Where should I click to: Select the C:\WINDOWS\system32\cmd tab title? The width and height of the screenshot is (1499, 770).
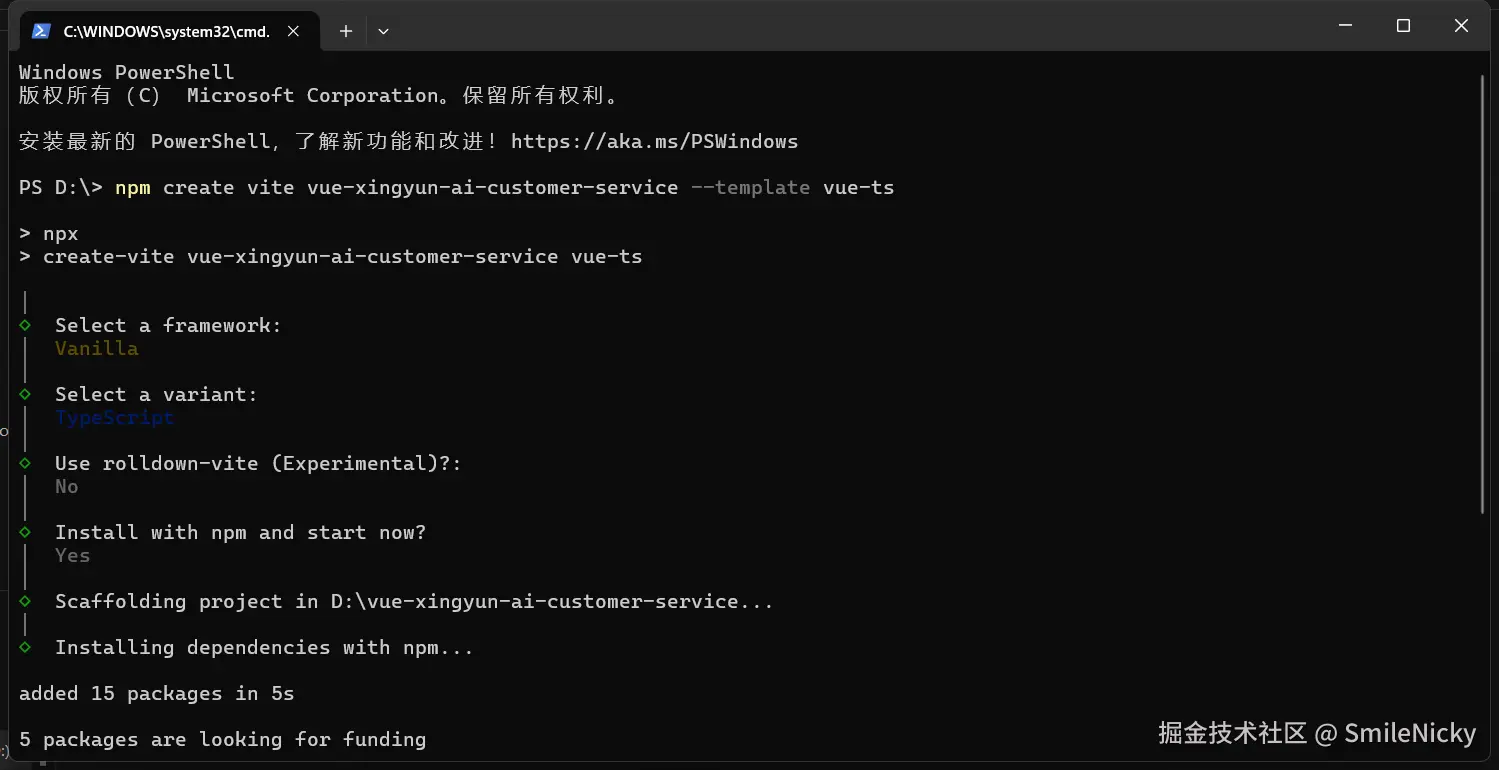(166, 31)
